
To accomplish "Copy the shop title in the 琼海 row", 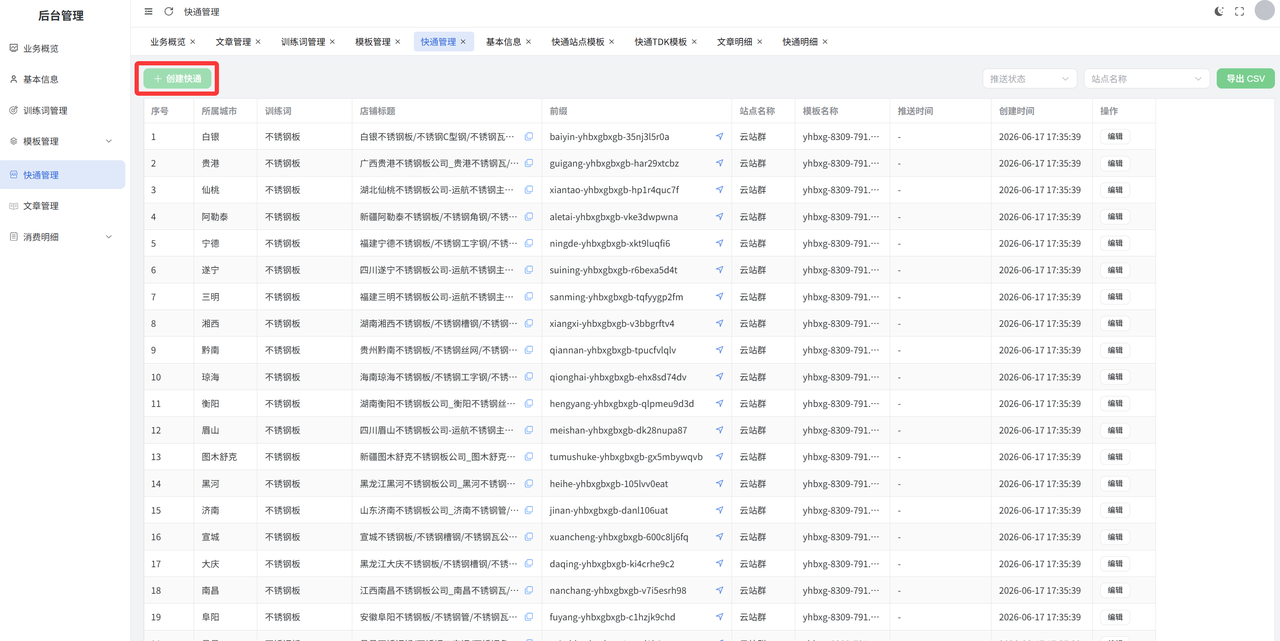I will pos(529,377).
